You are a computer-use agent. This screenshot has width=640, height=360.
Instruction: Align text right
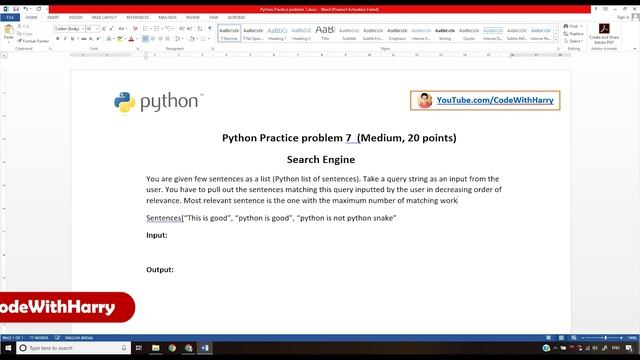click(160, 39)
